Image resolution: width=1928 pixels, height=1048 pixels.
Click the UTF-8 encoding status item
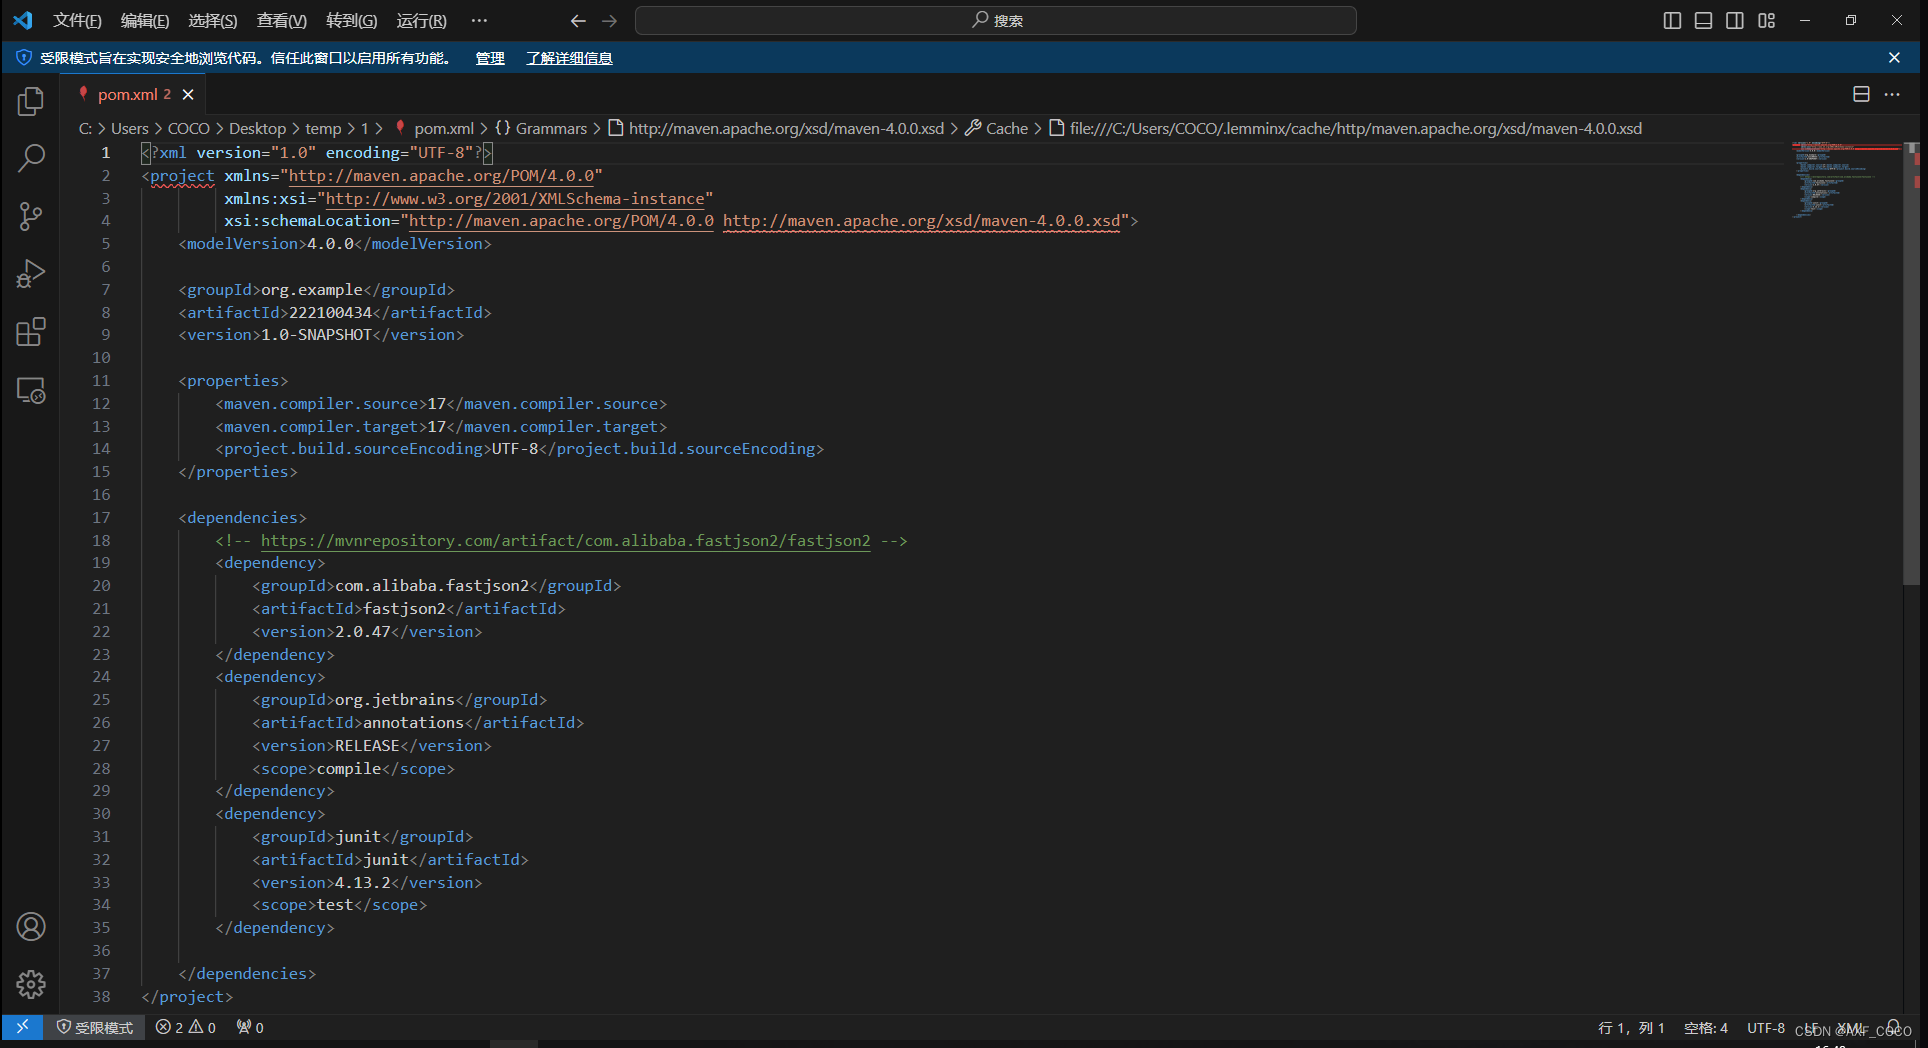1766,1027
